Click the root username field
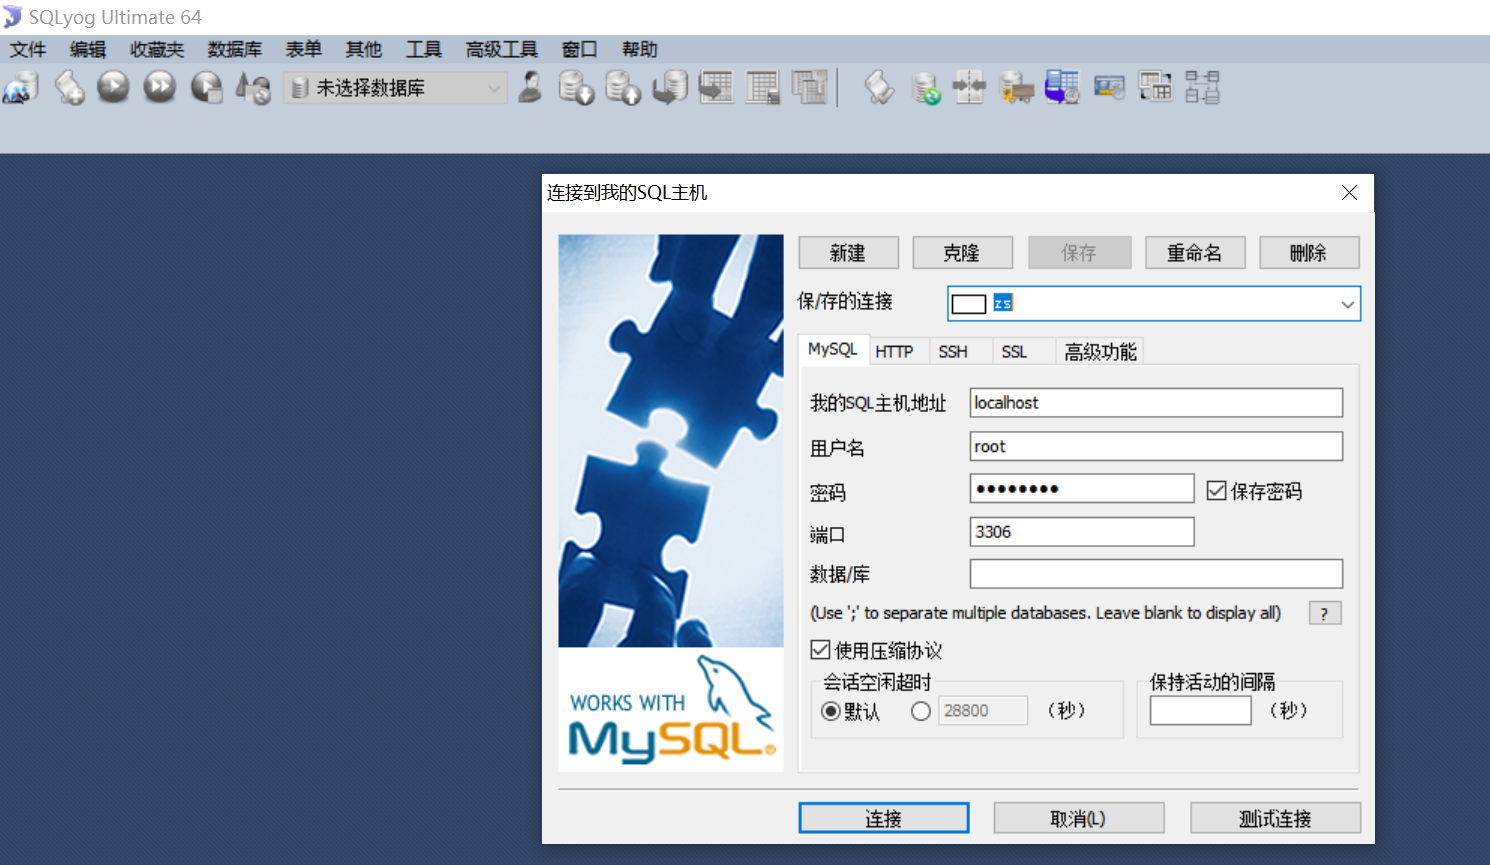 [1156, 447]
